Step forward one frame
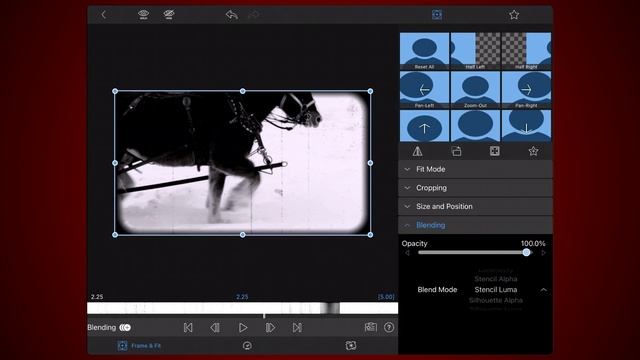Viewport: 640px width, 360px height. coord(270,327)
